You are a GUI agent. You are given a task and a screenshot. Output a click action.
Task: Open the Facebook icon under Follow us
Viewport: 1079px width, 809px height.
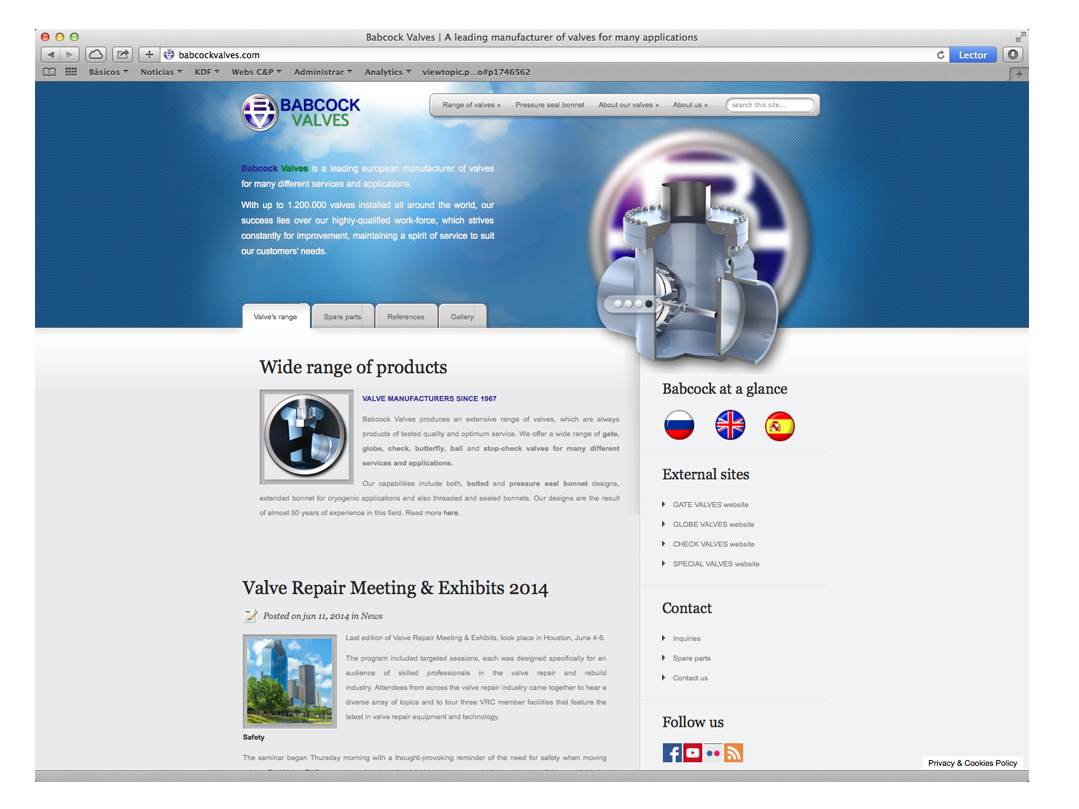coord(672,753)
